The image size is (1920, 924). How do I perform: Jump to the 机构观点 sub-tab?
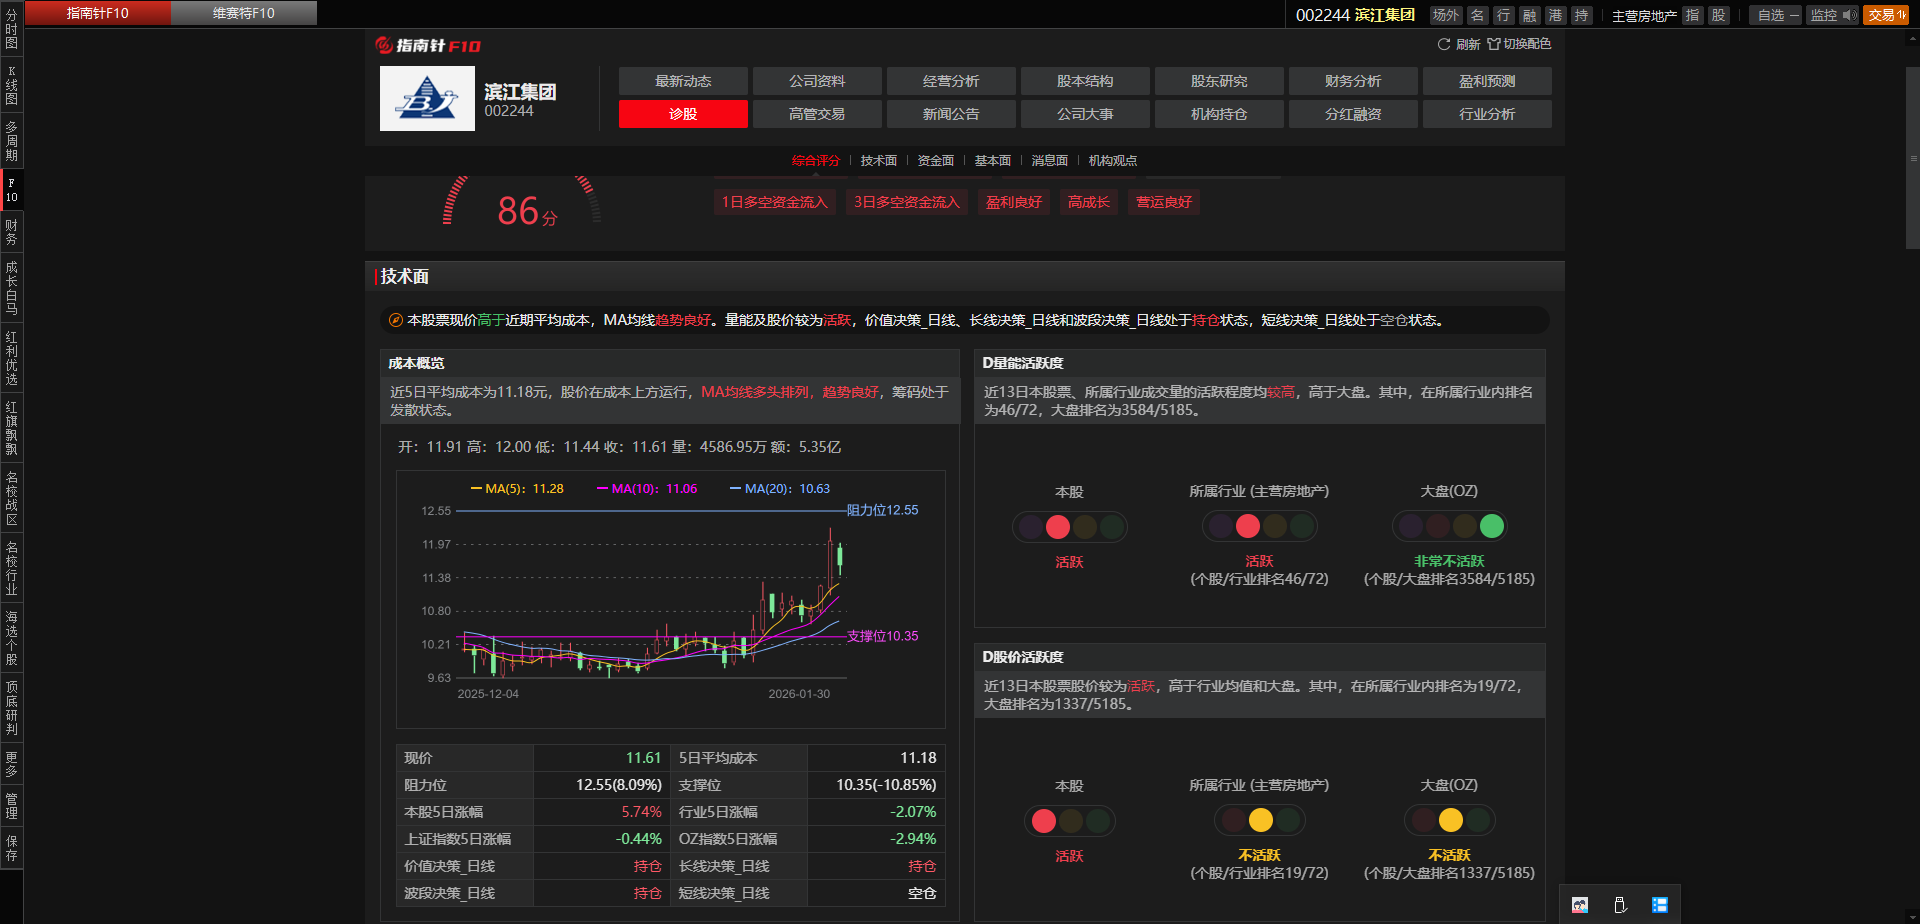1113,161
